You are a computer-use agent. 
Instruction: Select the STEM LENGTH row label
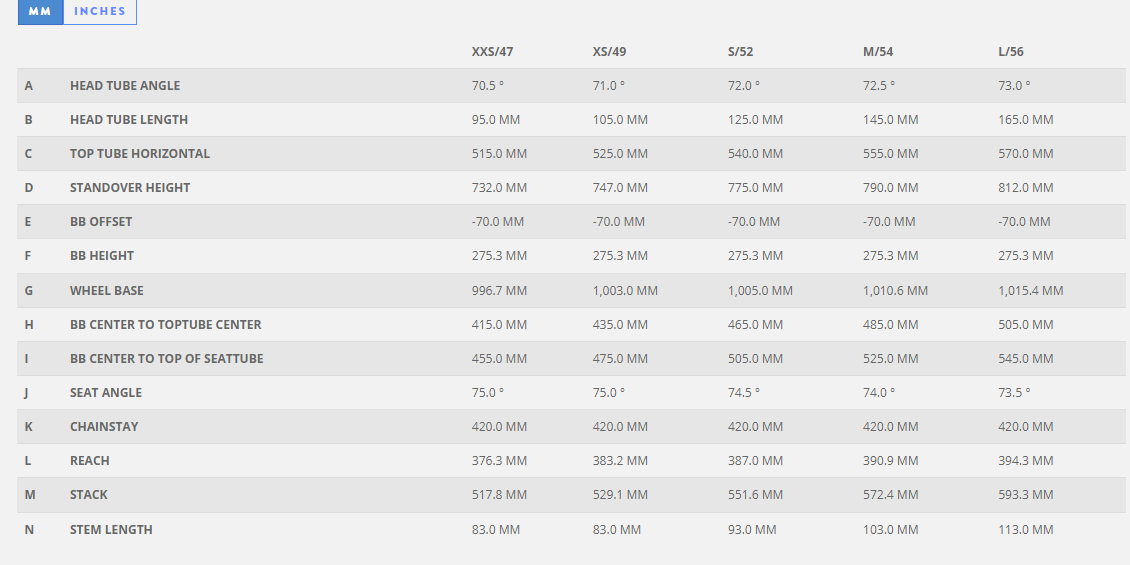point(111,530)
